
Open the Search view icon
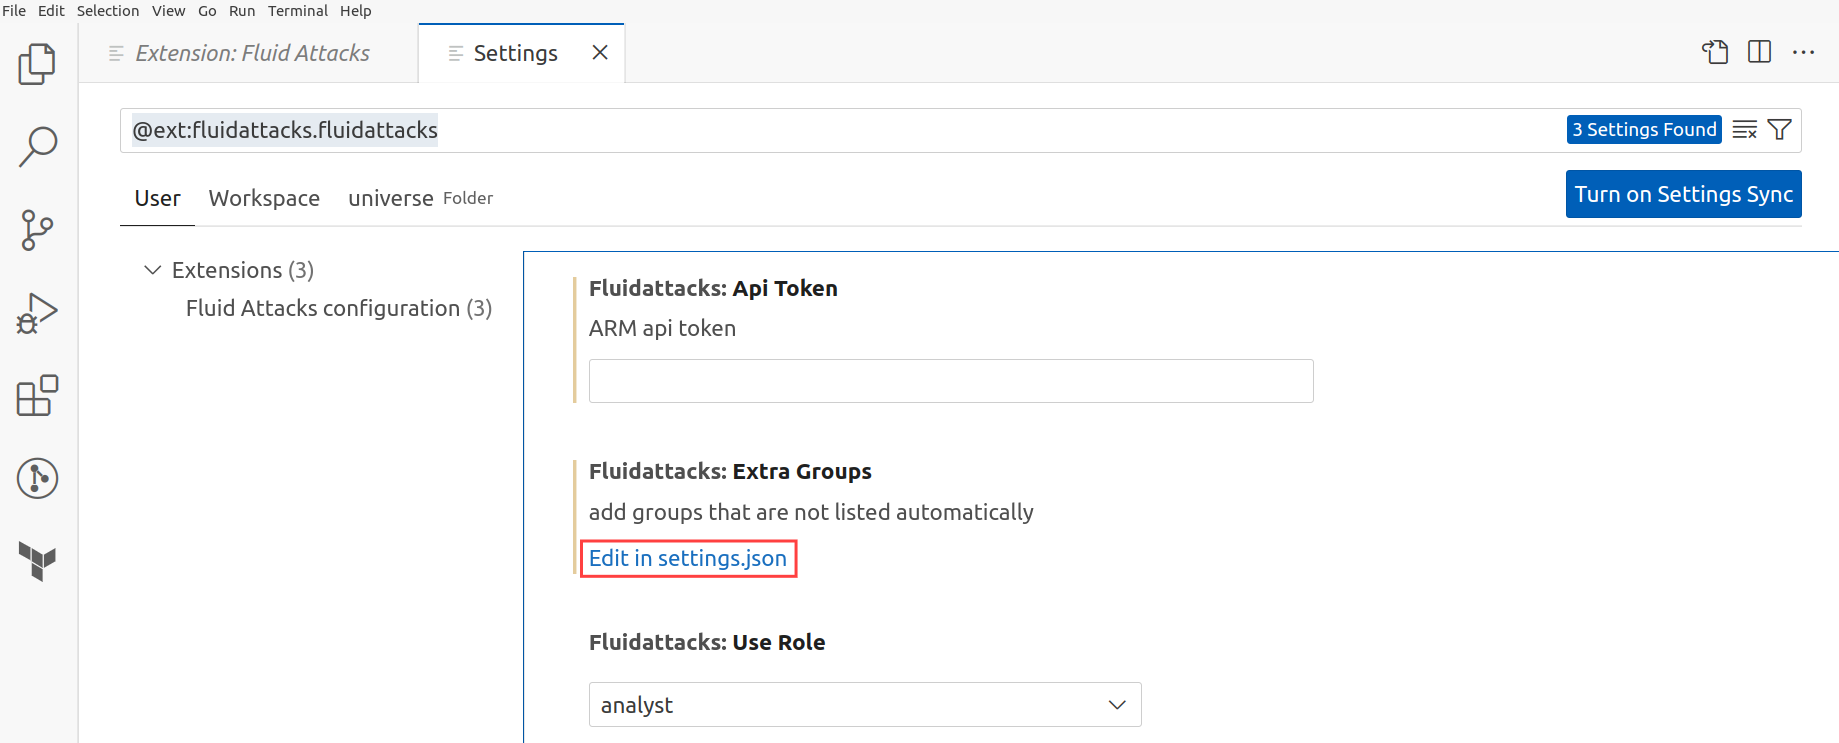point(38,146)
